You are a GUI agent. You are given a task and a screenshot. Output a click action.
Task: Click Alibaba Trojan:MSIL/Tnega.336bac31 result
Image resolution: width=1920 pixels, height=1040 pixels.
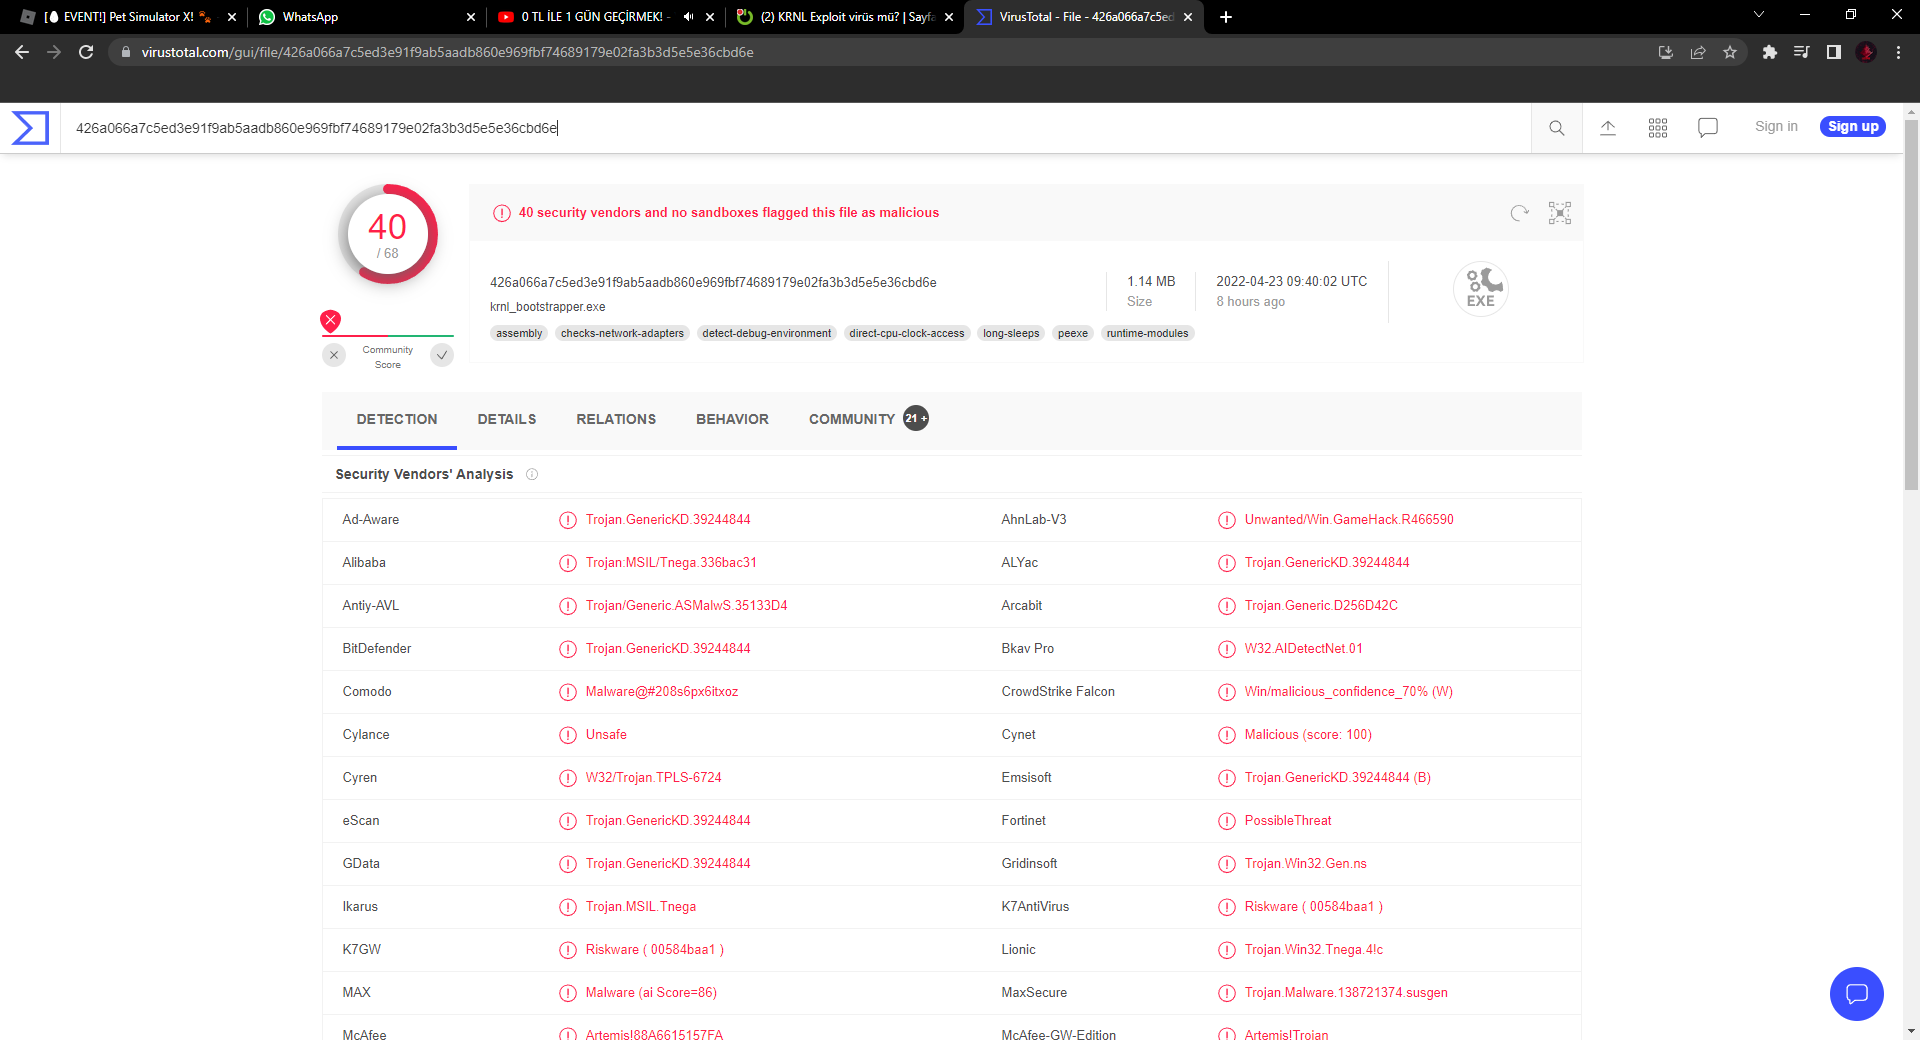click(x=671, y=563)
